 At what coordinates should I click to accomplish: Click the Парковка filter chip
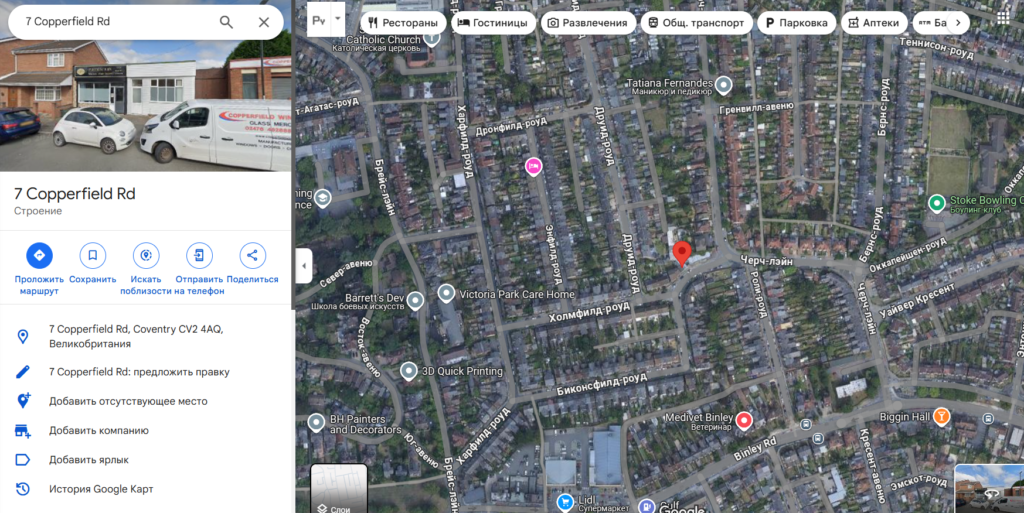[x=796, y=23]
